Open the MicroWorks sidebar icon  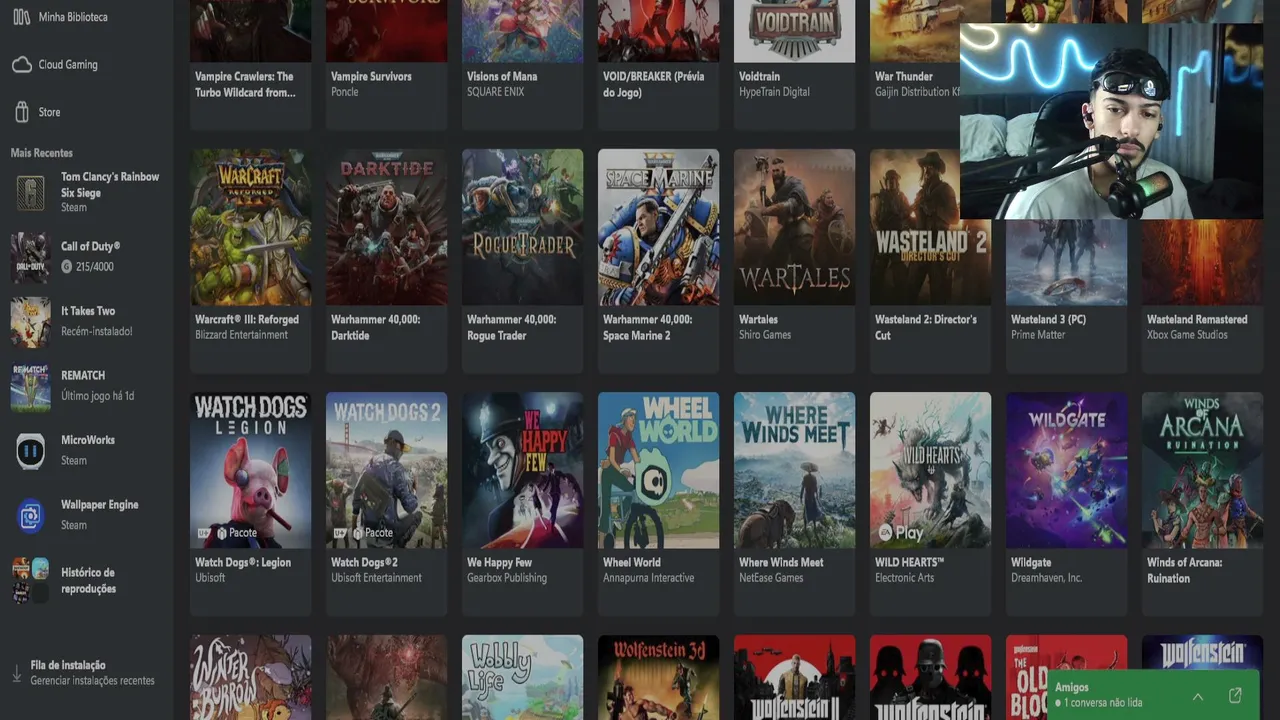[30, 451]
